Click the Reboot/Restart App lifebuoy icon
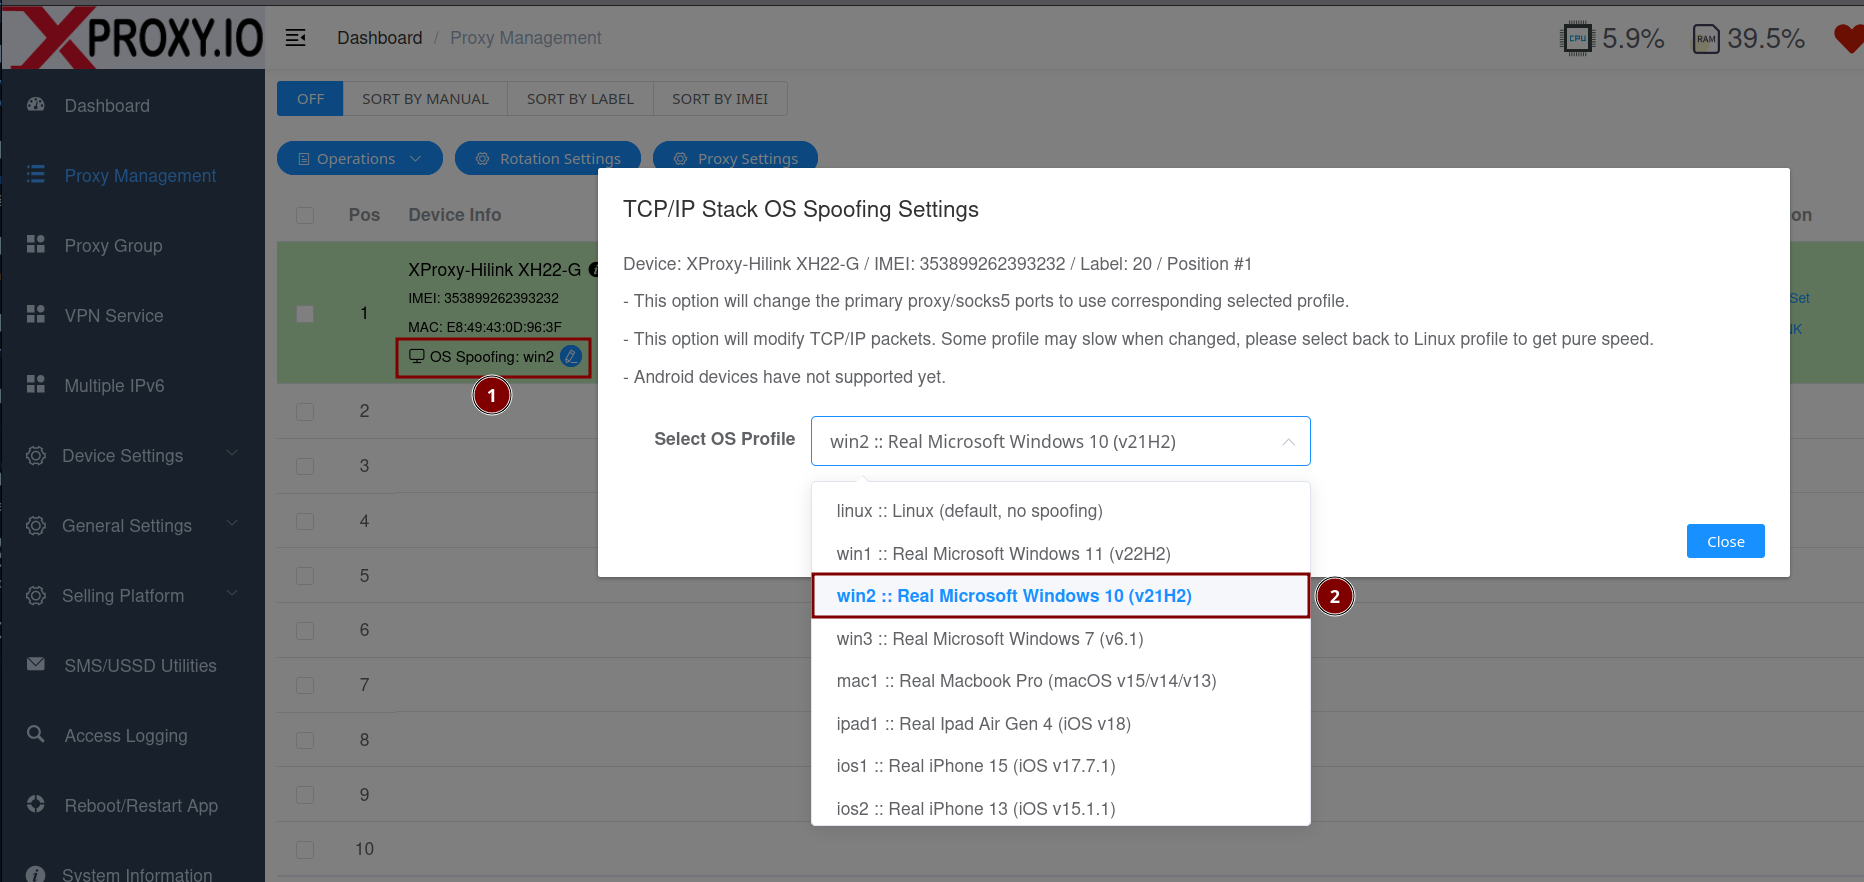The height and width of the screenshot is (882, 1864). (x=36, y=805)
